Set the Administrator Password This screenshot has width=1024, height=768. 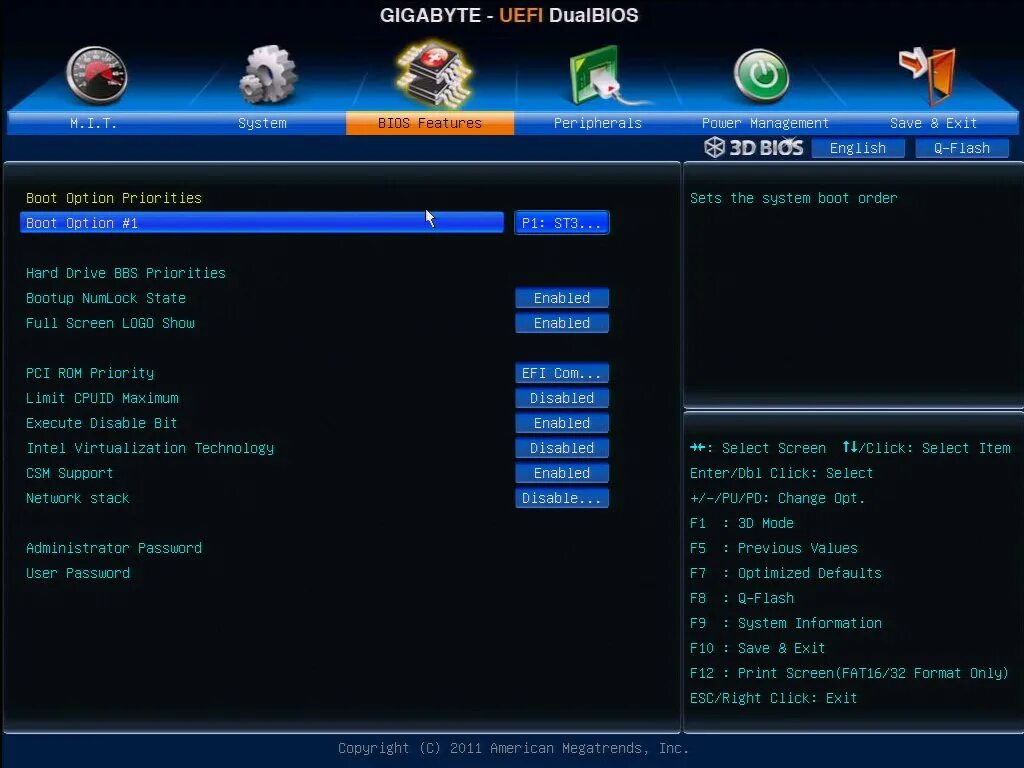tap(114, 548)
